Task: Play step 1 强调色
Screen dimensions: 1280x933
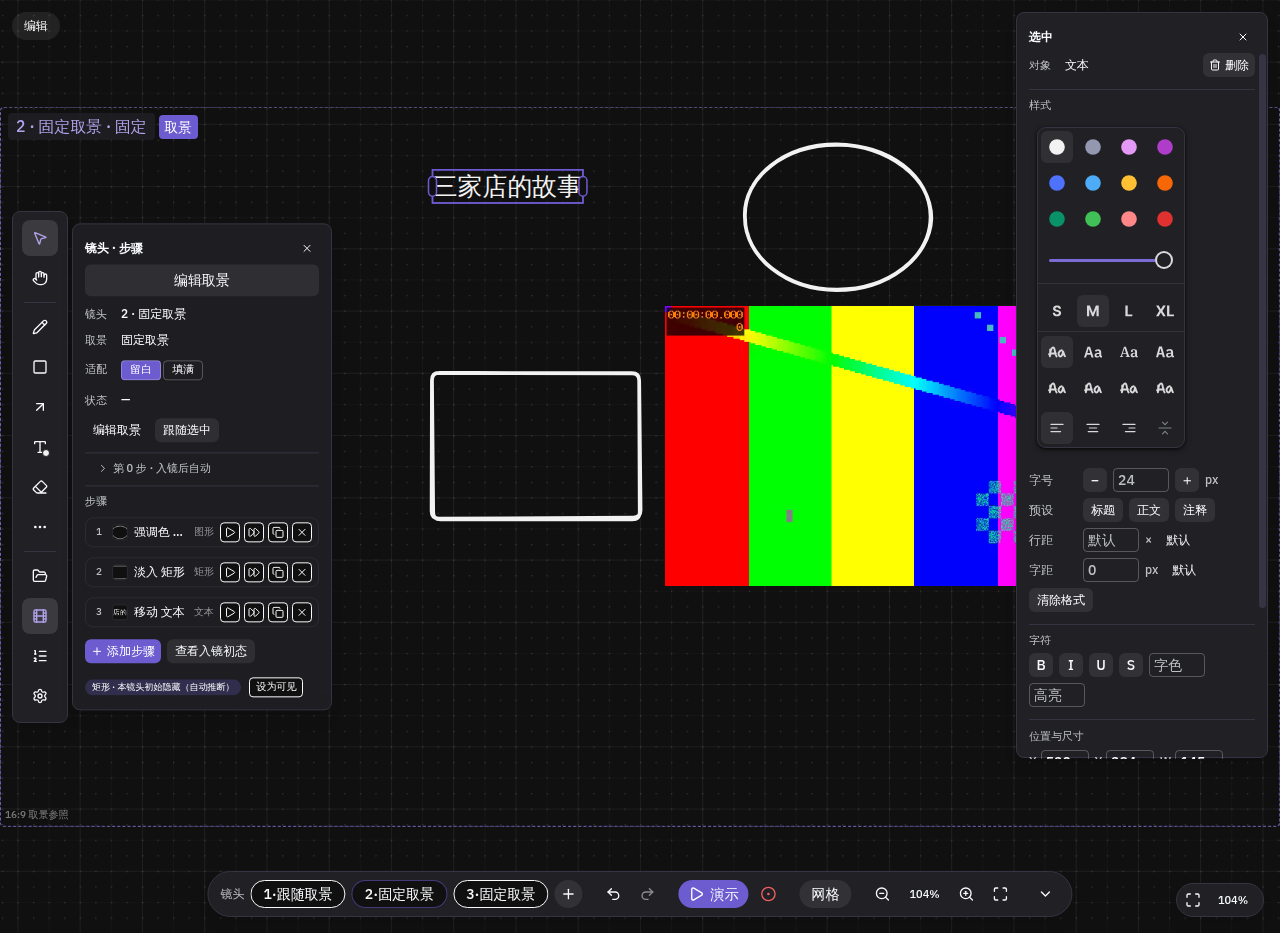Action: coord(230,532)
